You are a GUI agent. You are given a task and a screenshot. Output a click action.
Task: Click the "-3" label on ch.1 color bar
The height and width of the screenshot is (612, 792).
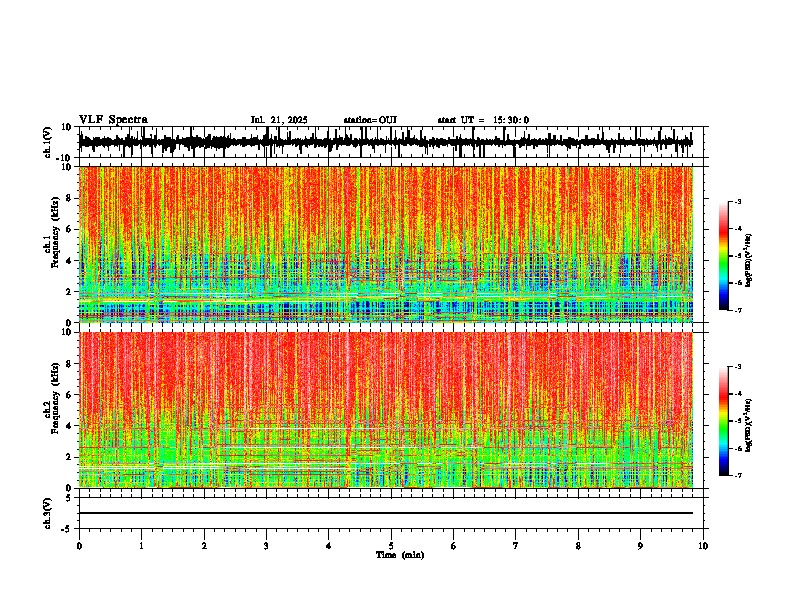pos(738,202)
